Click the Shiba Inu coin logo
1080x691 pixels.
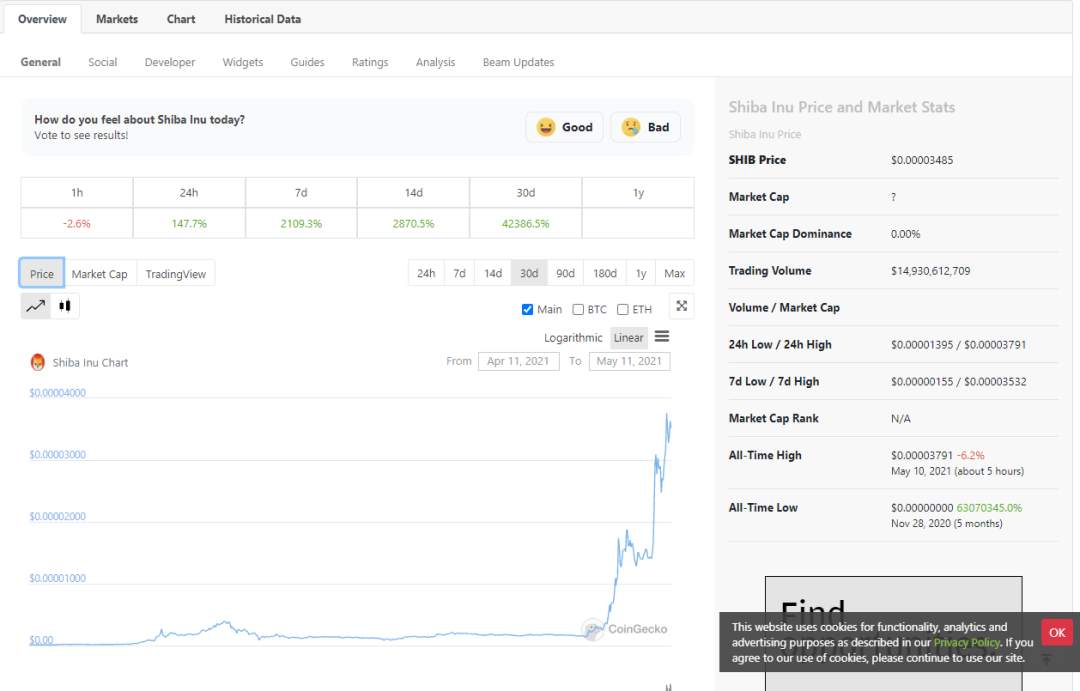pos(38,362)
